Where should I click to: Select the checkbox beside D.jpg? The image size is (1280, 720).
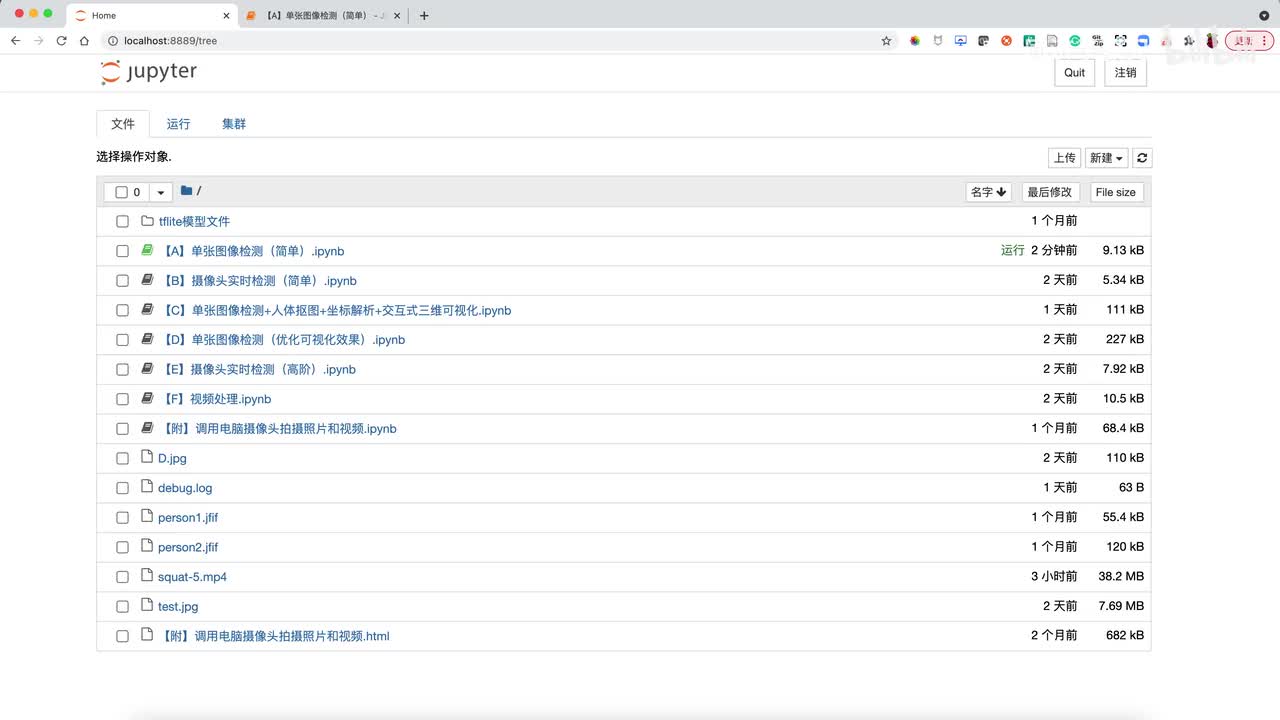coord(122,458)
